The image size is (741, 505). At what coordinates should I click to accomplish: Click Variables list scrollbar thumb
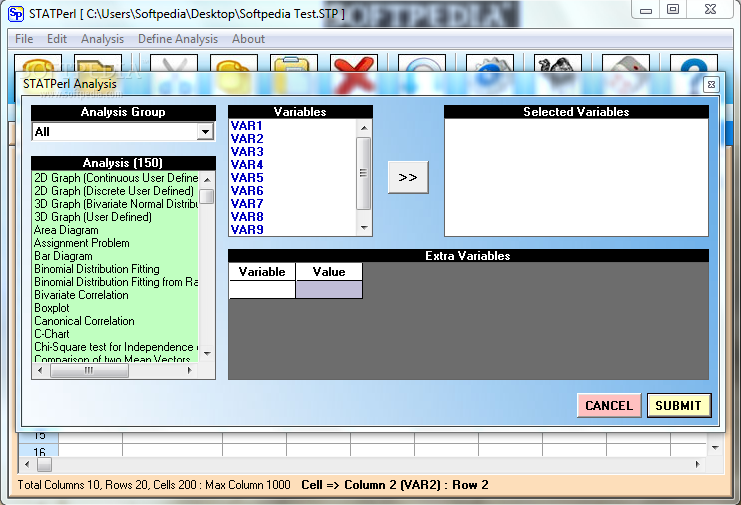pos(363,173)
